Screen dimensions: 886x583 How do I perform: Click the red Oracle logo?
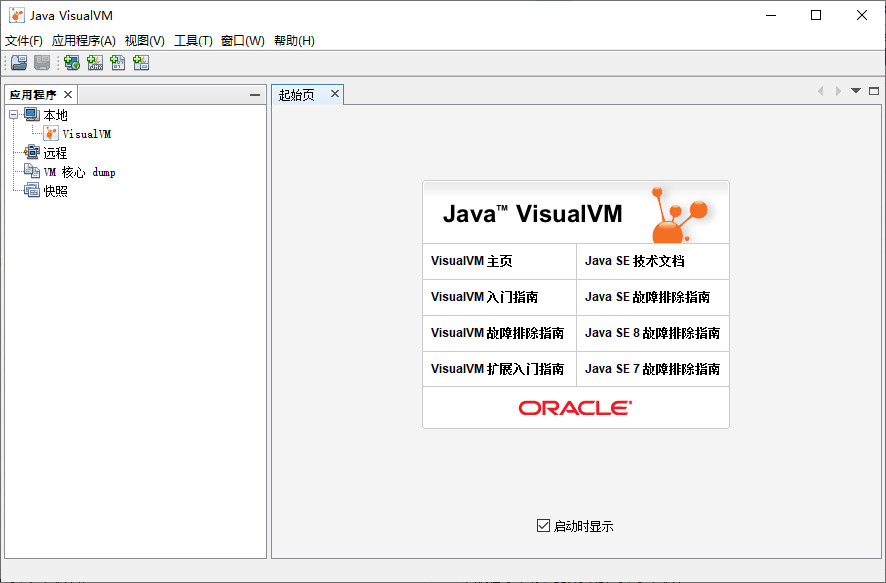point(575,408)
